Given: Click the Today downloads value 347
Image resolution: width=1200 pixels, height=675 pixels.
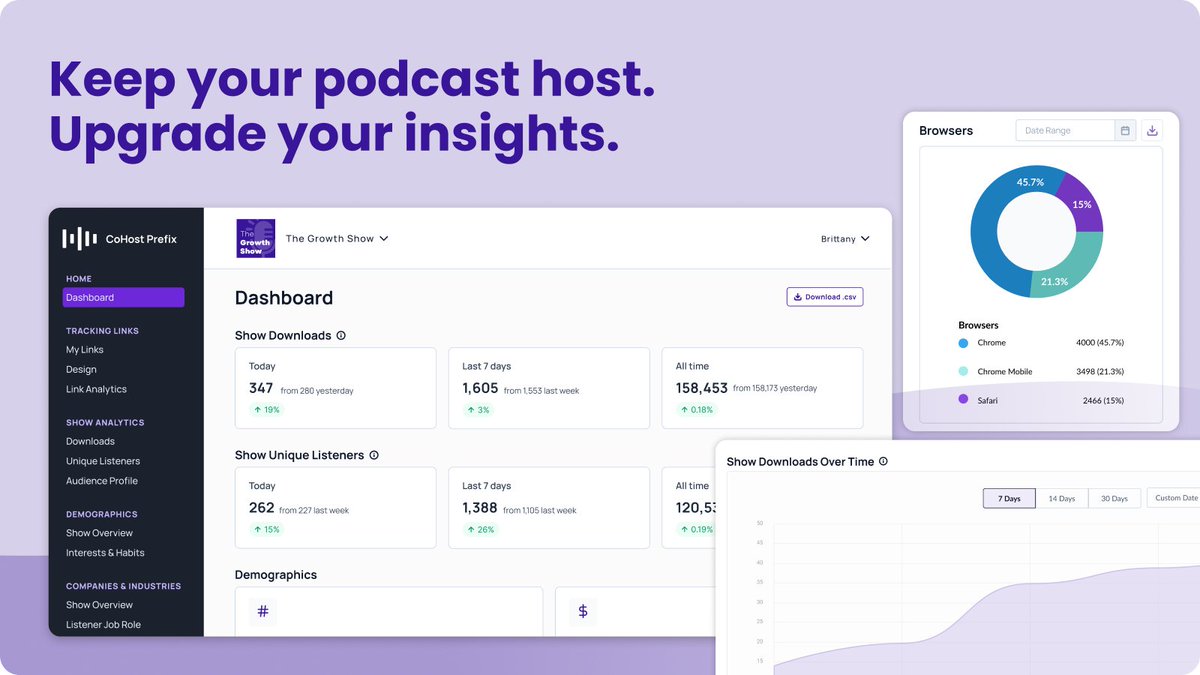Looking at the screenshot, I should pyautogui.click(x=261, y=388).
